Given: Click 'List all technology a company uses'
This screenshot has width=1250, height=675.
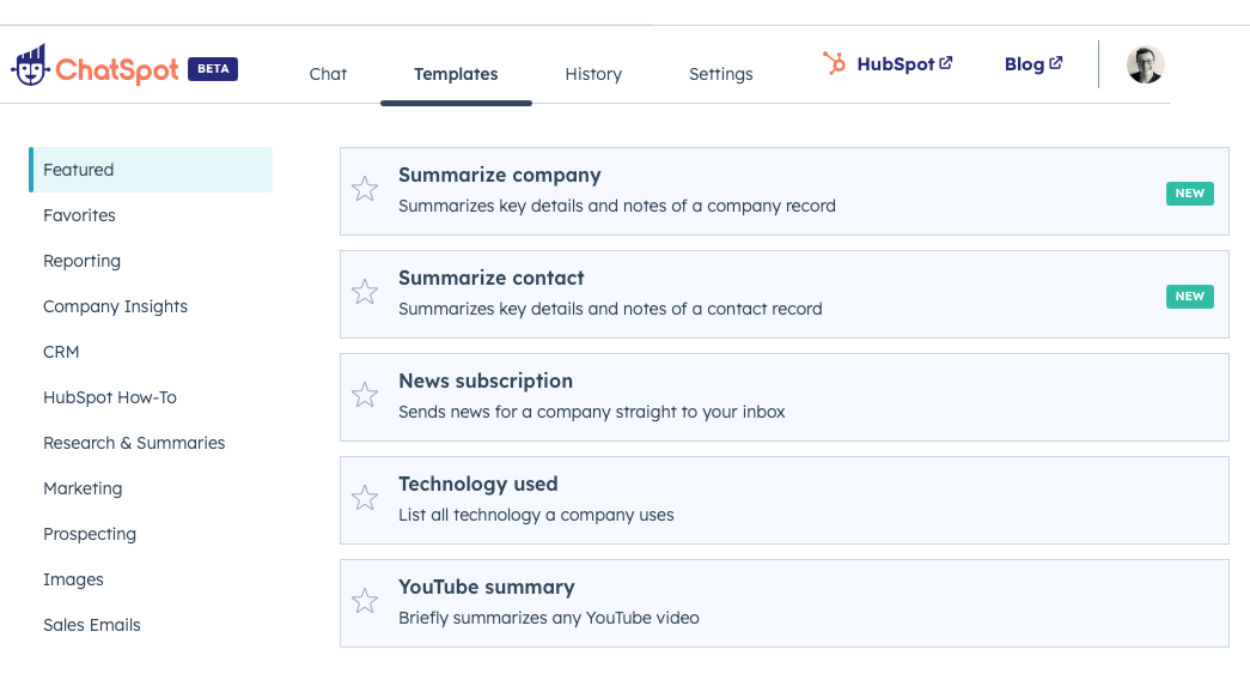Looking at the screenshot, I should [x=536, y=515].
